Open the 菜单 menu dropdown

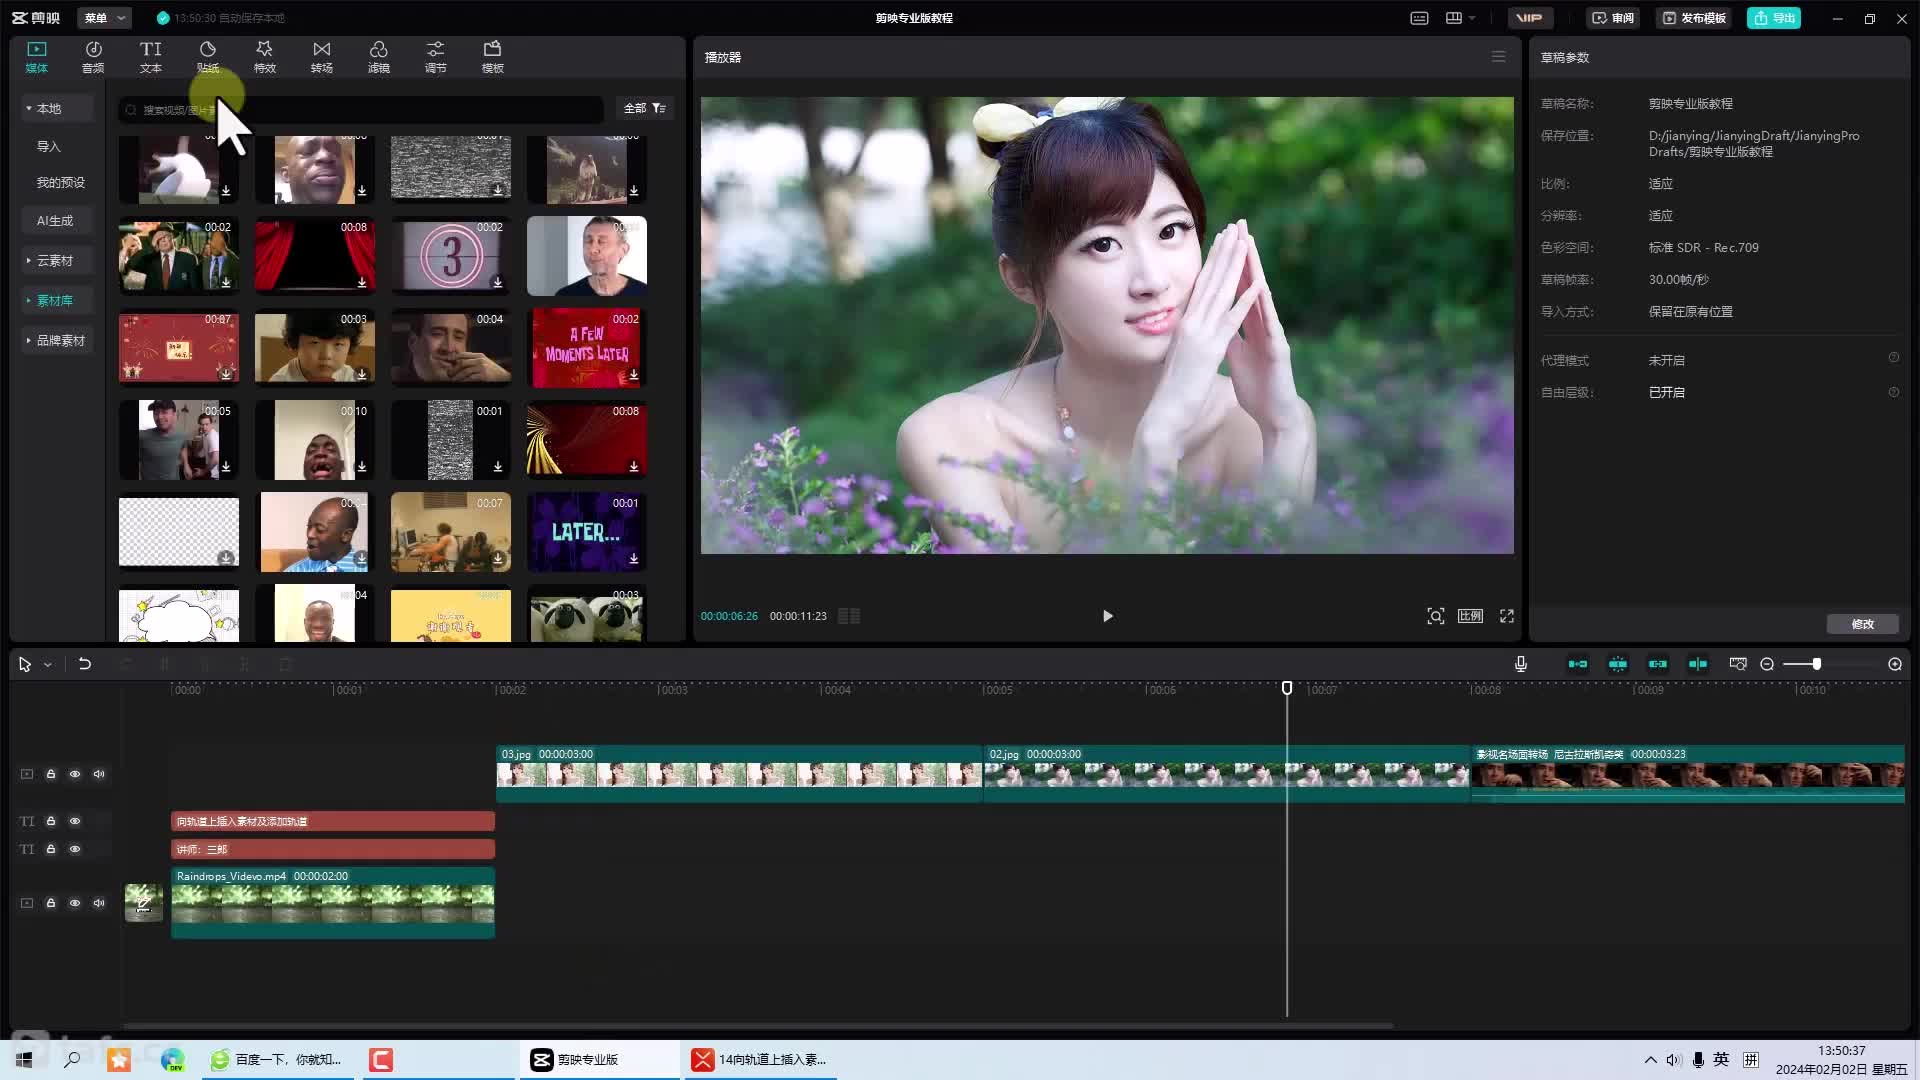pyautogui.click(x=104, y=18)
